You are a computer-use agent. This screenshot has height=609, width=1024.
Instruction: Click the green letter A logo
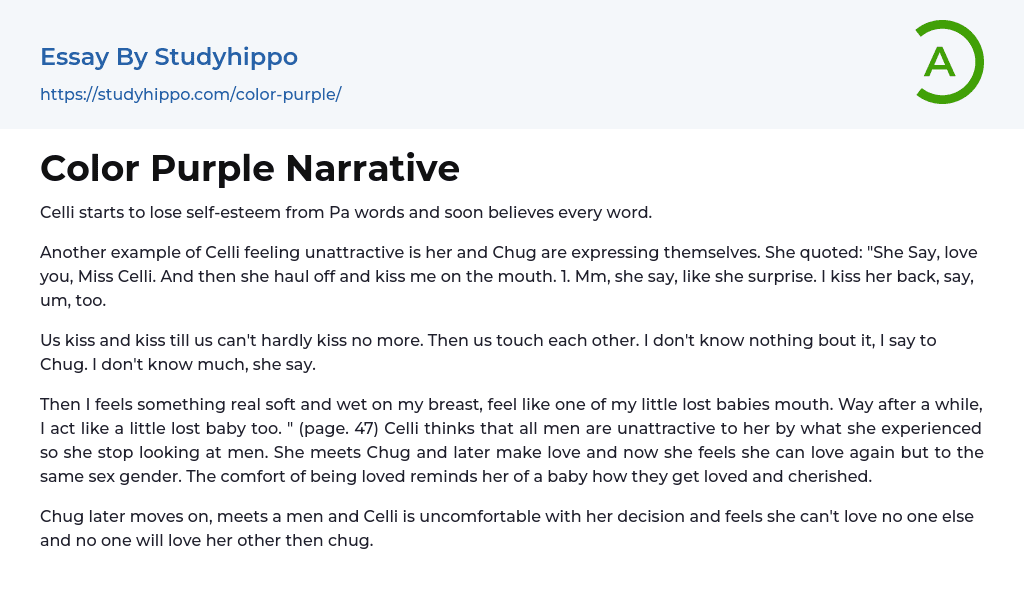(x=939, y=62)
